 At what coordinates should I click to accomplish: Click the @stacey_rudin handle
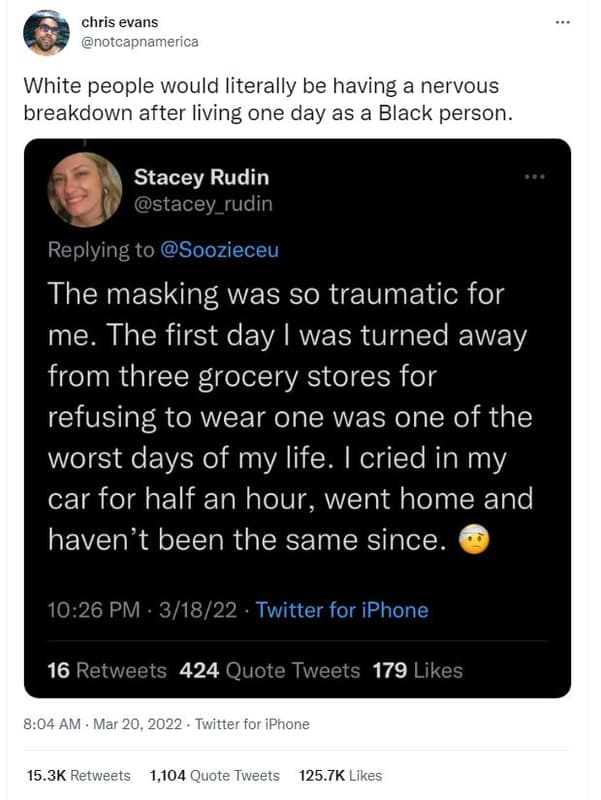(203, 206)
